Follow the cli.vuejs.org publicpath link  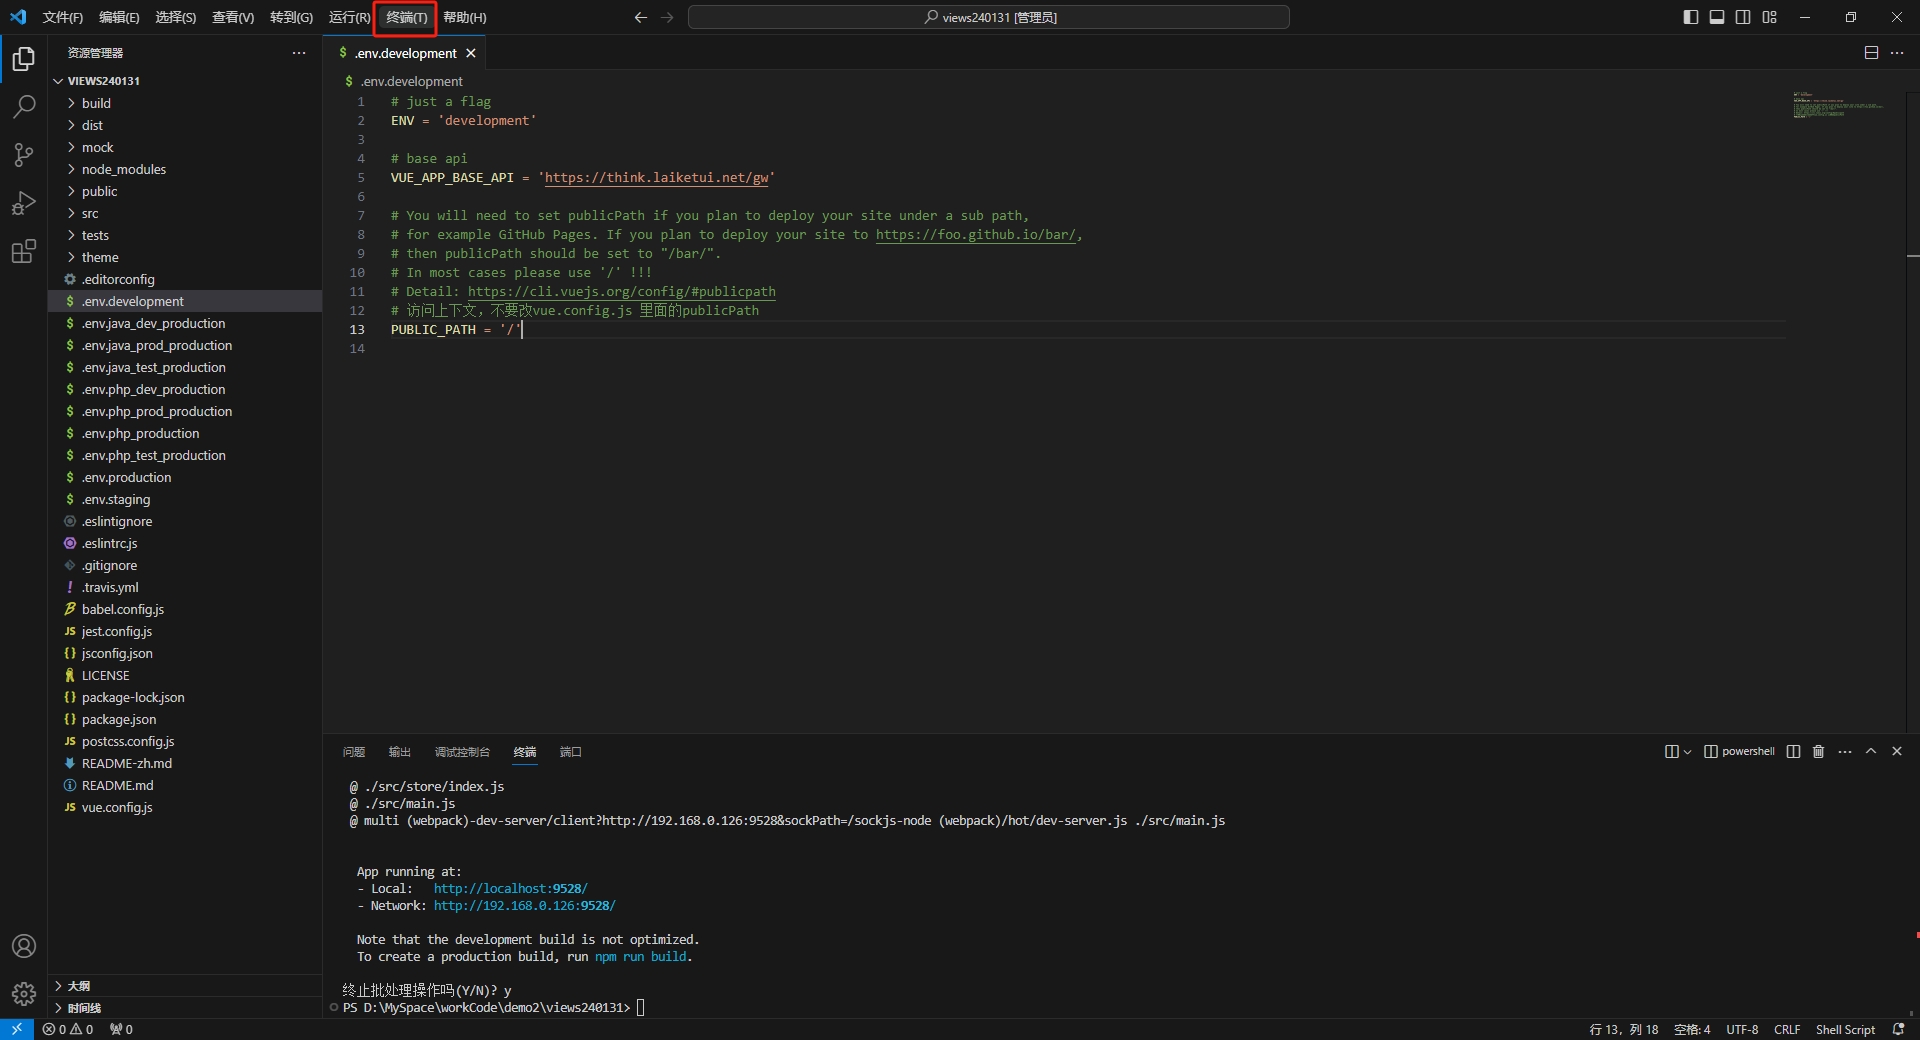pyautogui.click(x=621, y=292)
